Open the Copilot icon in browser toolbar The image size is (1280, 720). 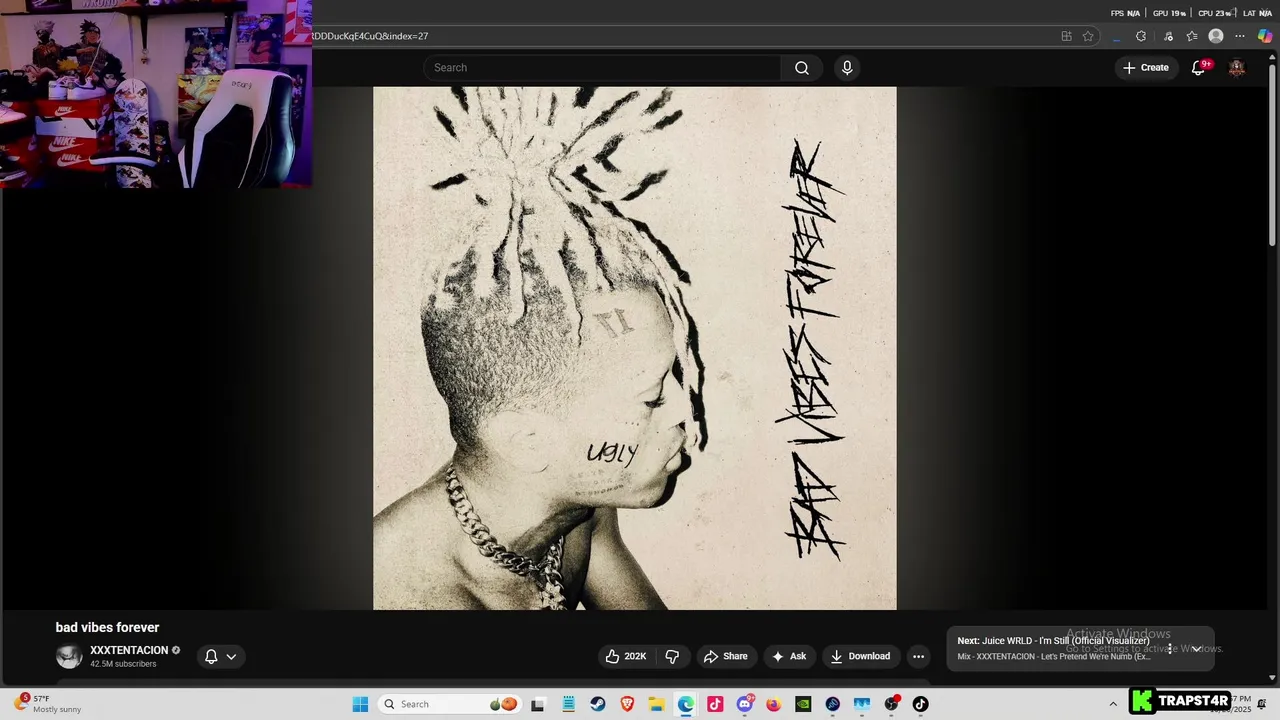click(x=1265, y=36)
